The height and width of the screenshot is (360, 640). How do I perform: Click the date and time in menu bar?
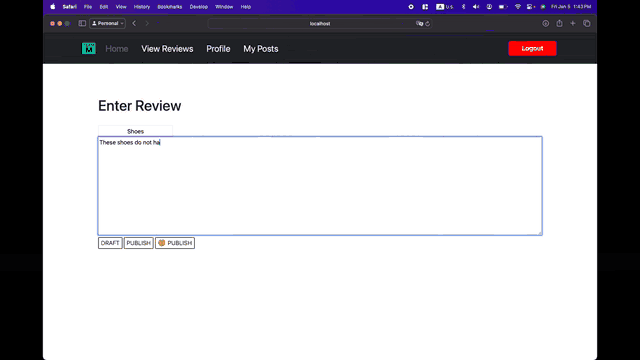[571, 7]
